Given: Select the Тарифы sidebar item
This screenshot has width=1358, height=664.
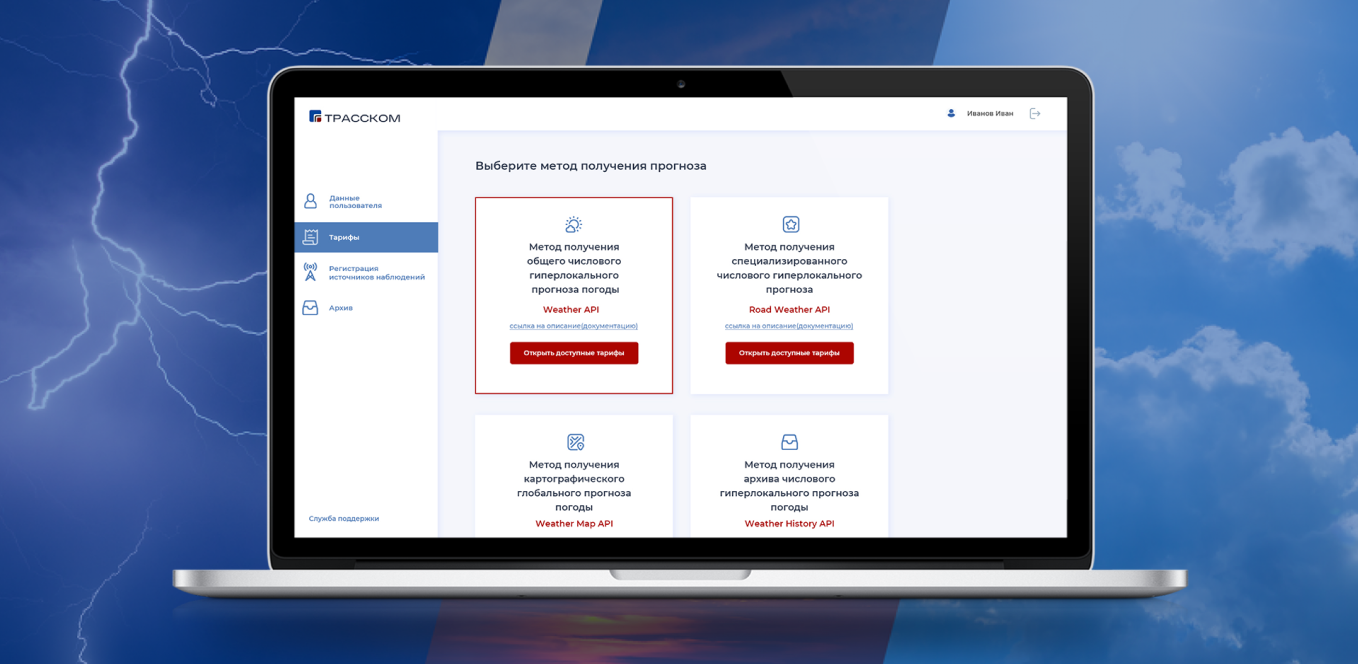Looking at the screenshot, I should coord(344,238).
